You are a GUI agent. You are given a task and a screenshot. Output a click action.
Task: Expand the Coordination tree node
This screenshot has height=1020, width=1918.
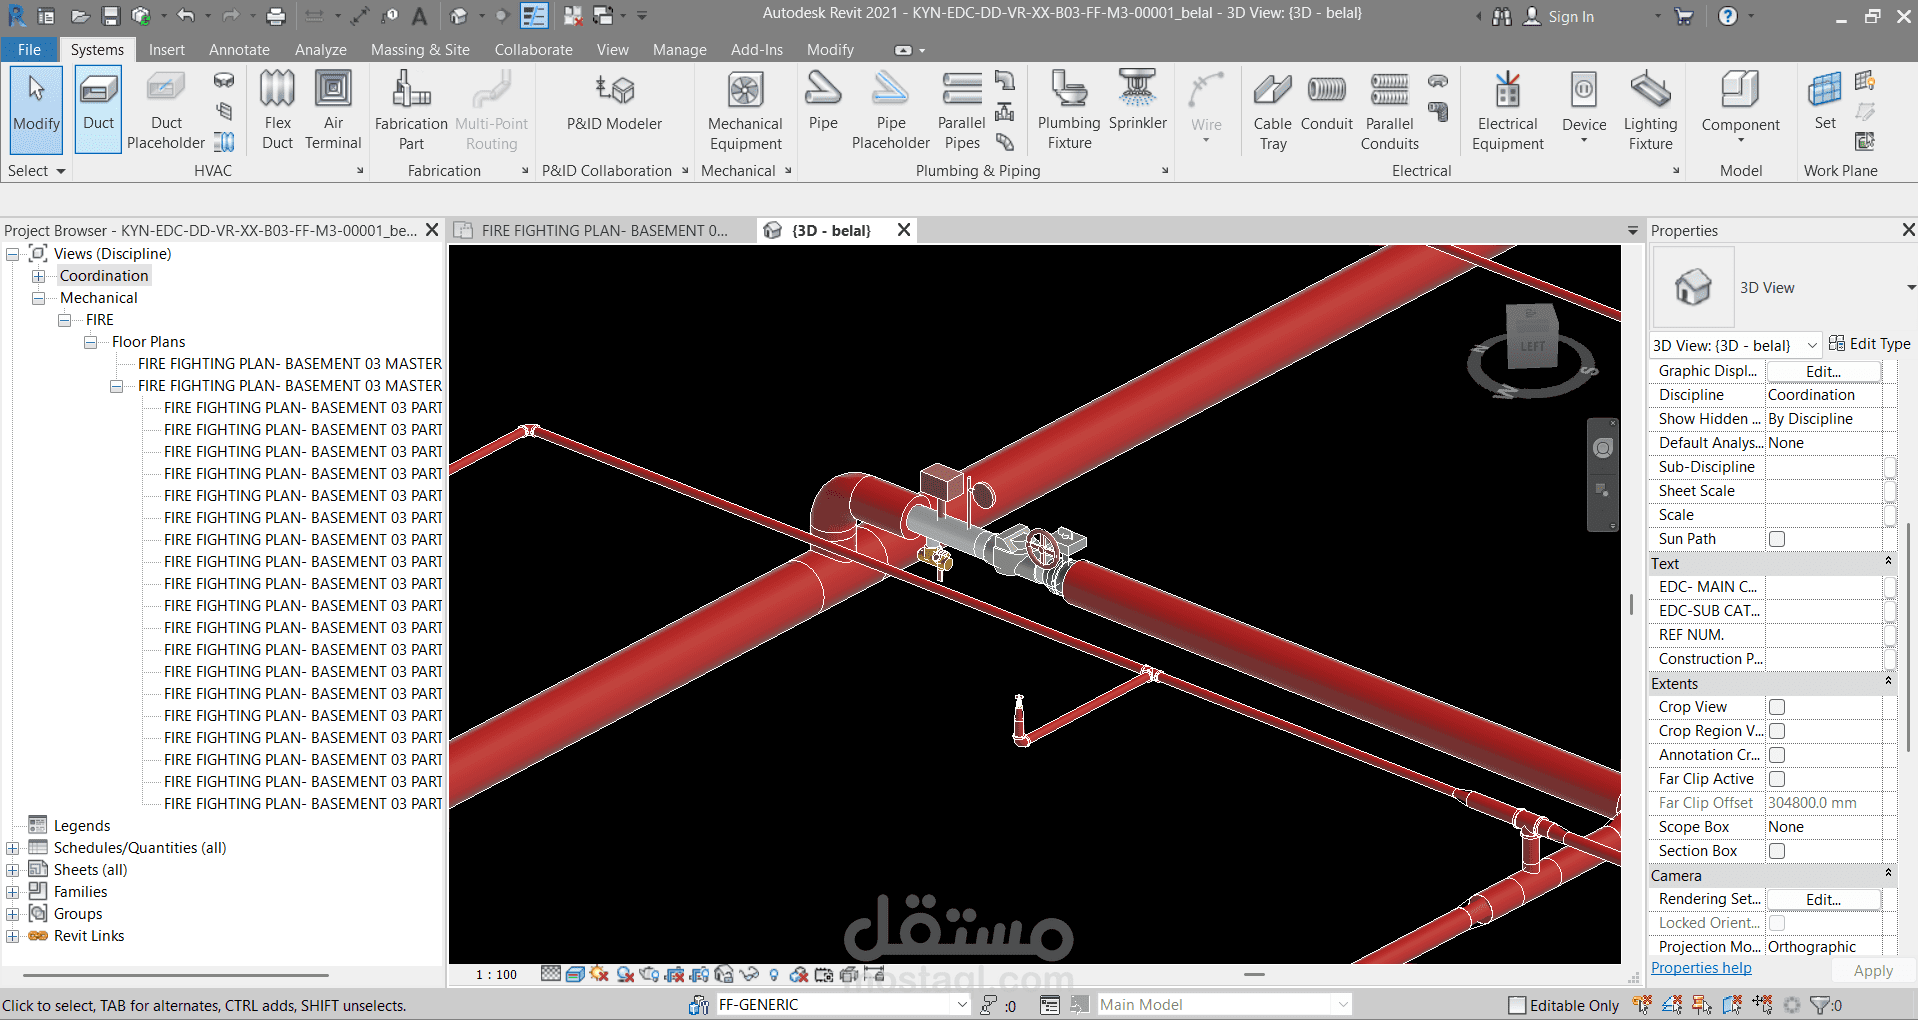(x=38, y=276)
